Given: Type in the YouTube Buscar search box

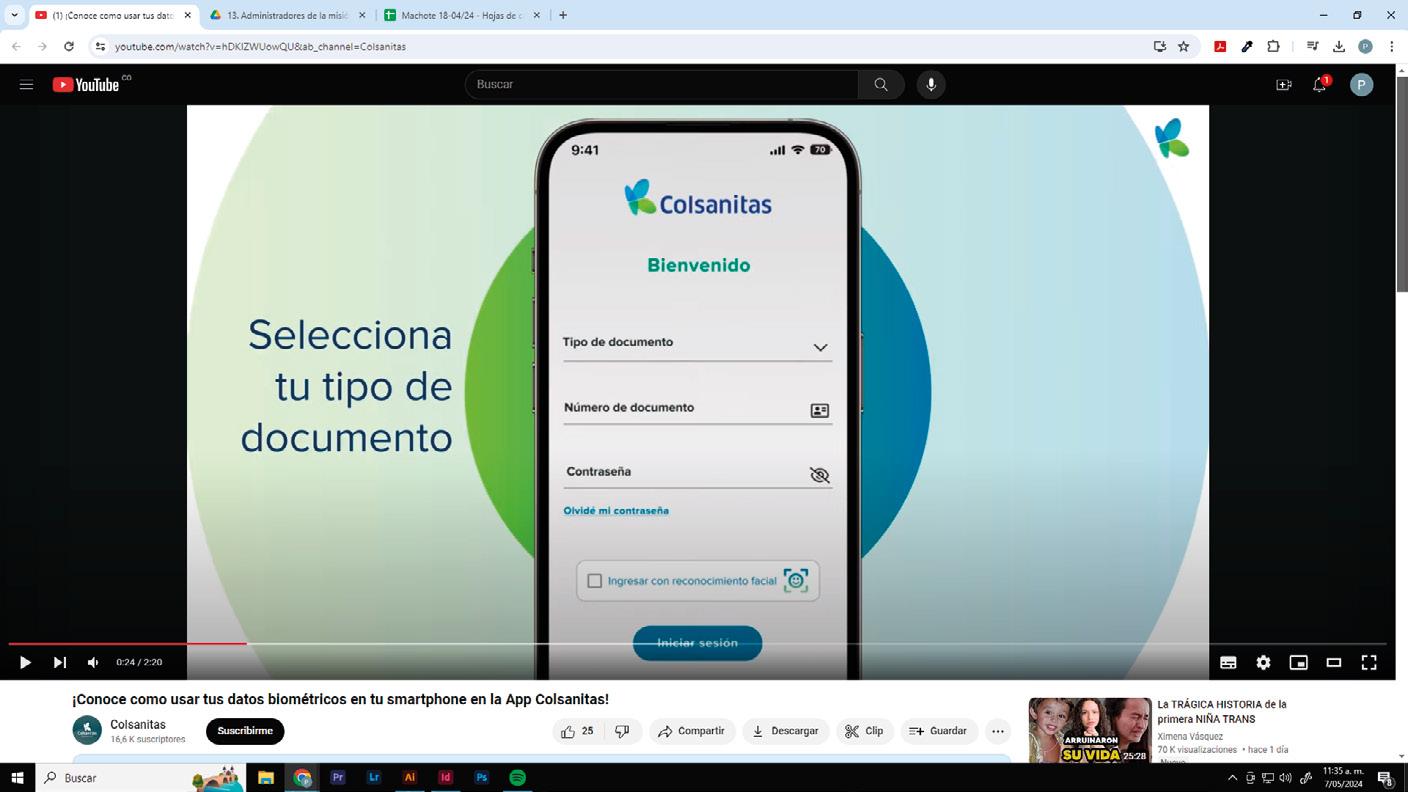Looking at the screenshot, I should pyautogui.click(x=661, y=85).
